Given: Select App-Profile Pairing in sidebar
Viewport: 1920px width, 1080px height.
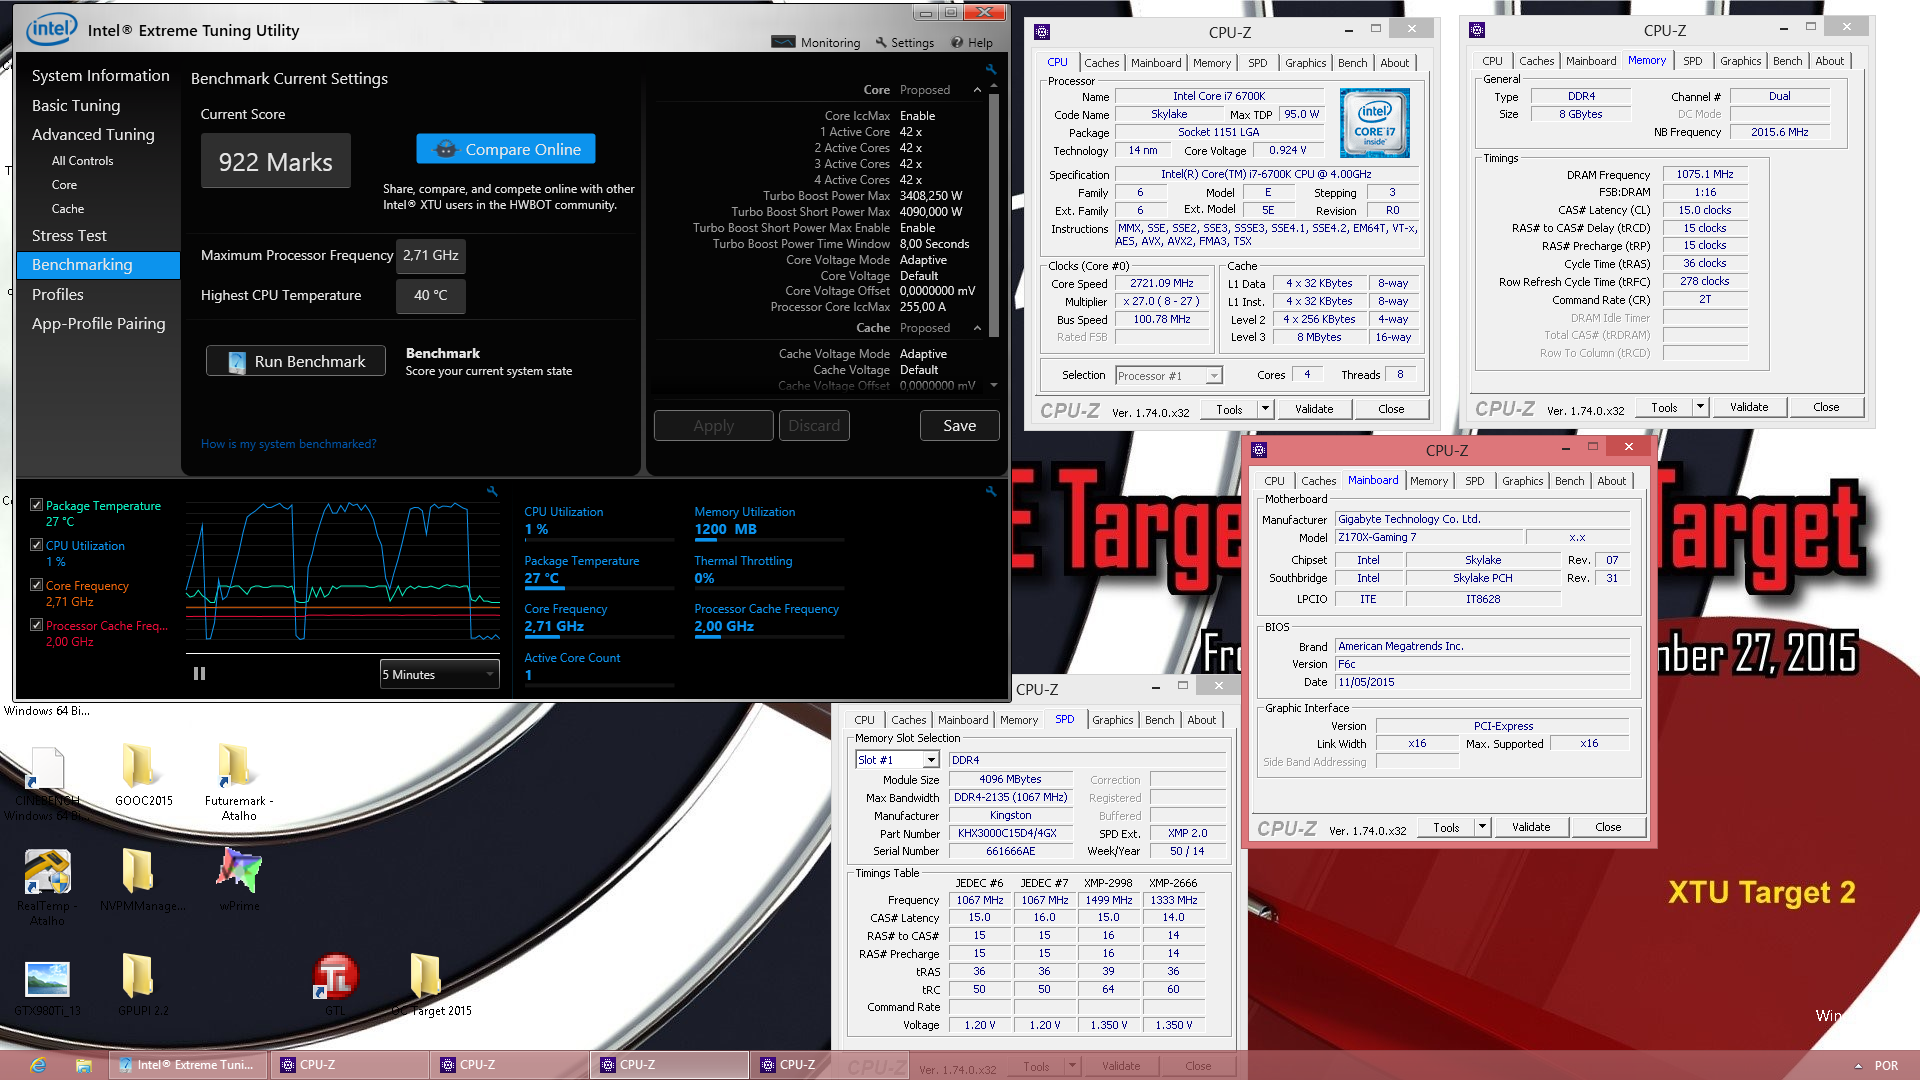Looking at the screenshot, I should point(98,323).
